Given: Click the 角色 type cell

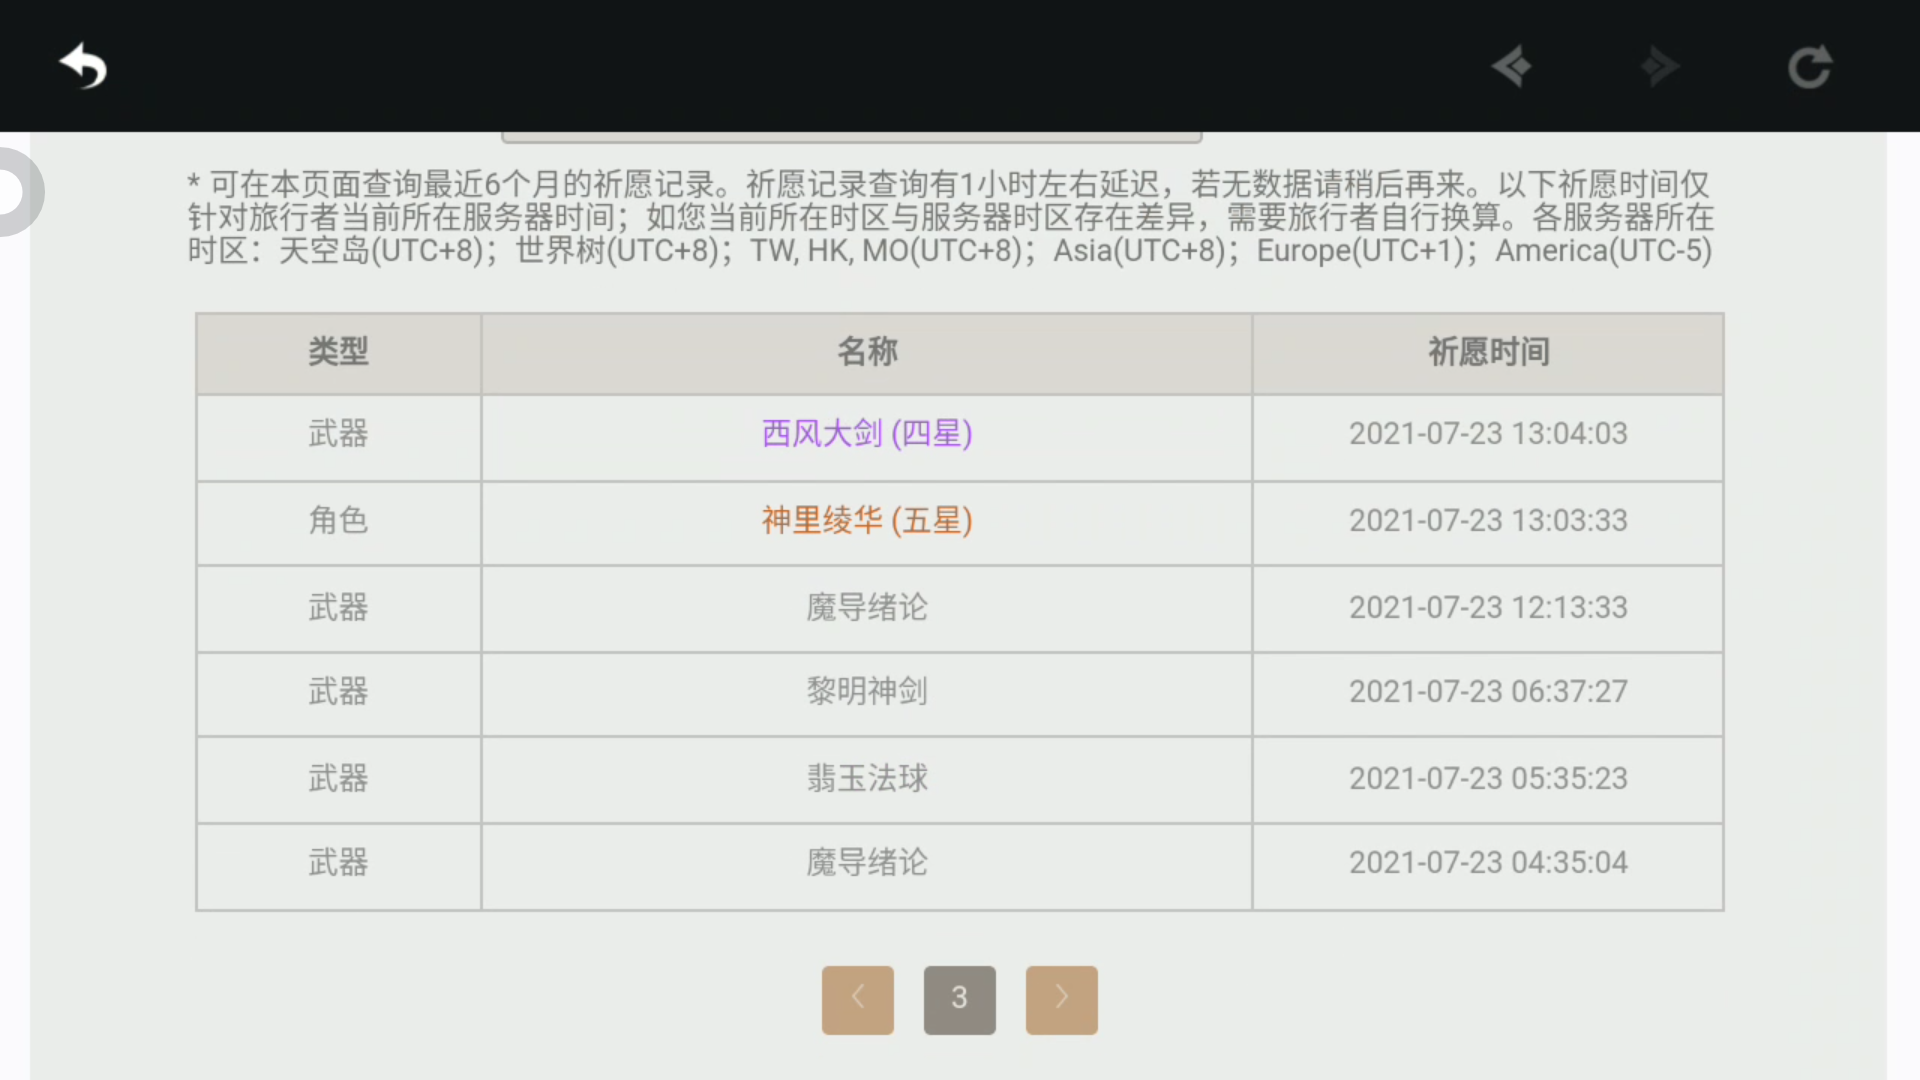Looking at the screenshot, I should (338, 521).
